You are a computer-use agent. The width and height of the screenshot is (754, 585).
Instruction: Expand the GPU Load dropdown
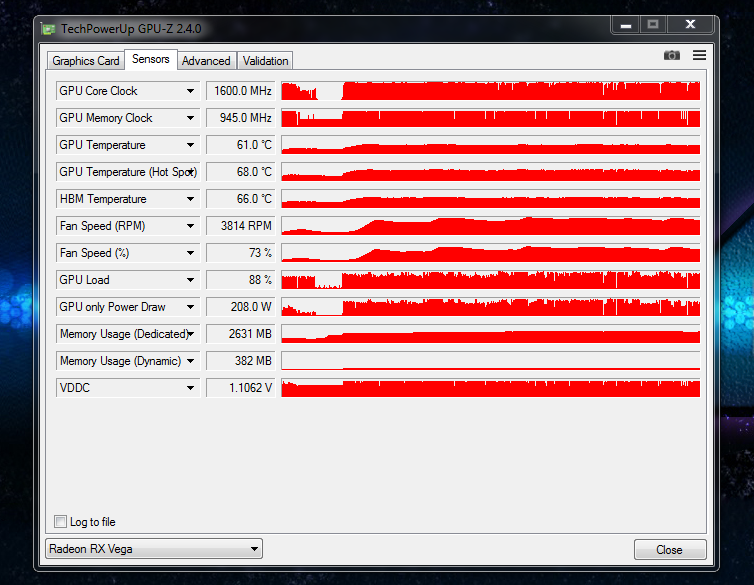[190, 280]
